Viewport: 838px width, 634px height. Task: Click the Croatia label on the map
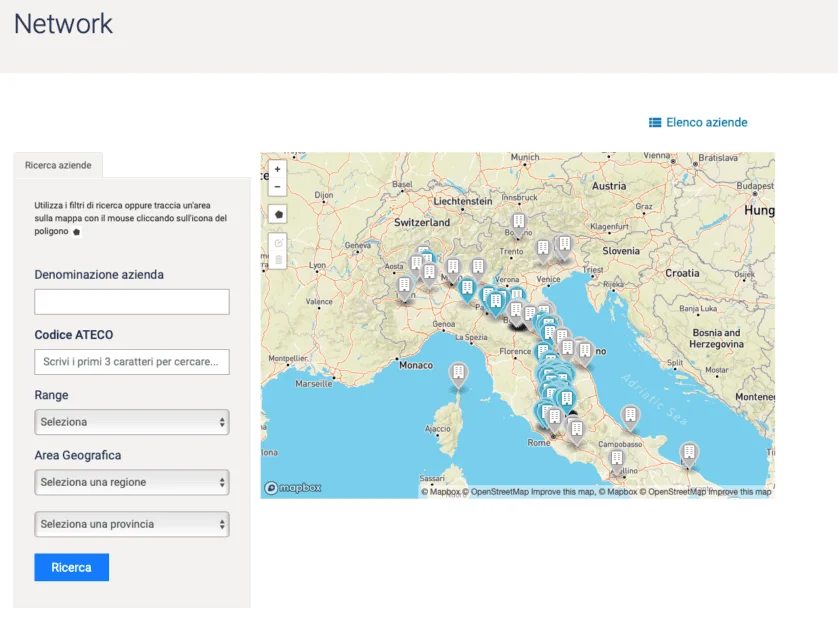[682, 273]
